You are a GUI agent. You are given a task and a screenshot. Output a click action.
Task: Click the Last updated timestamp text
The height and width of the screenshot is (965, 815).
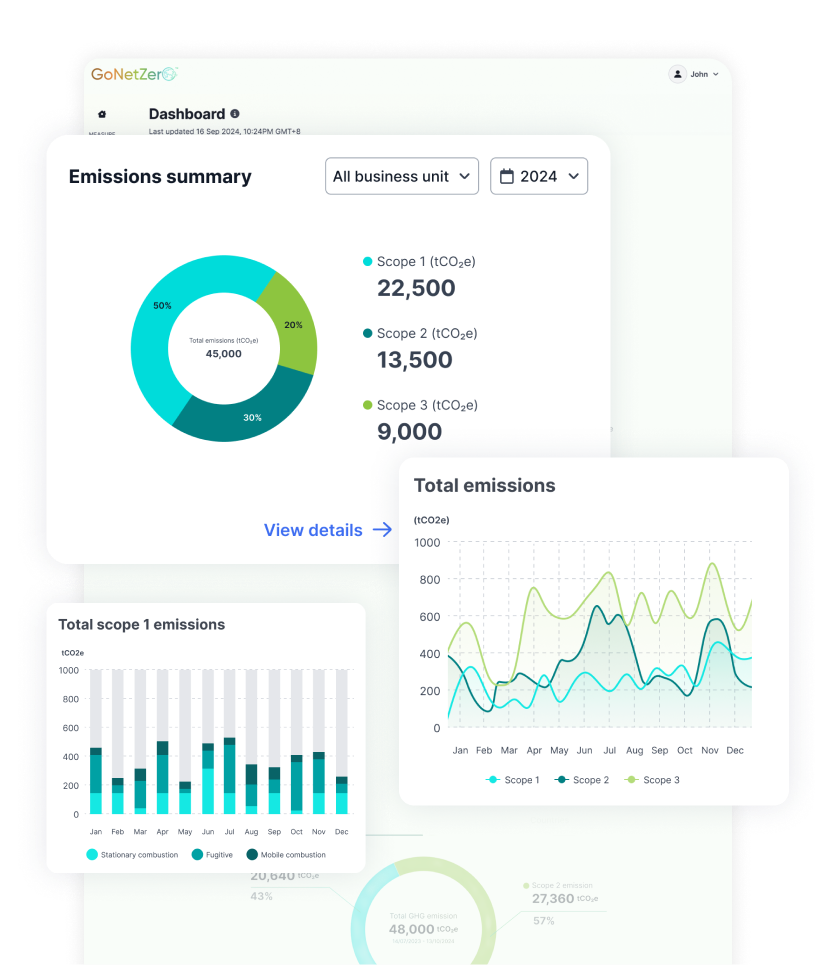tap(225, 131)
